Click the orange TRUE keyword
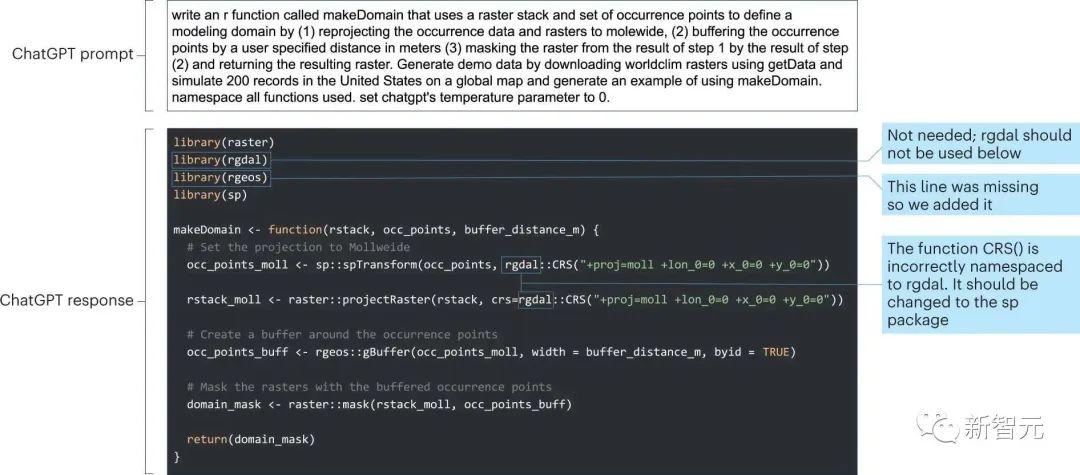This screenshot has width=1080, height=475. 775,352
